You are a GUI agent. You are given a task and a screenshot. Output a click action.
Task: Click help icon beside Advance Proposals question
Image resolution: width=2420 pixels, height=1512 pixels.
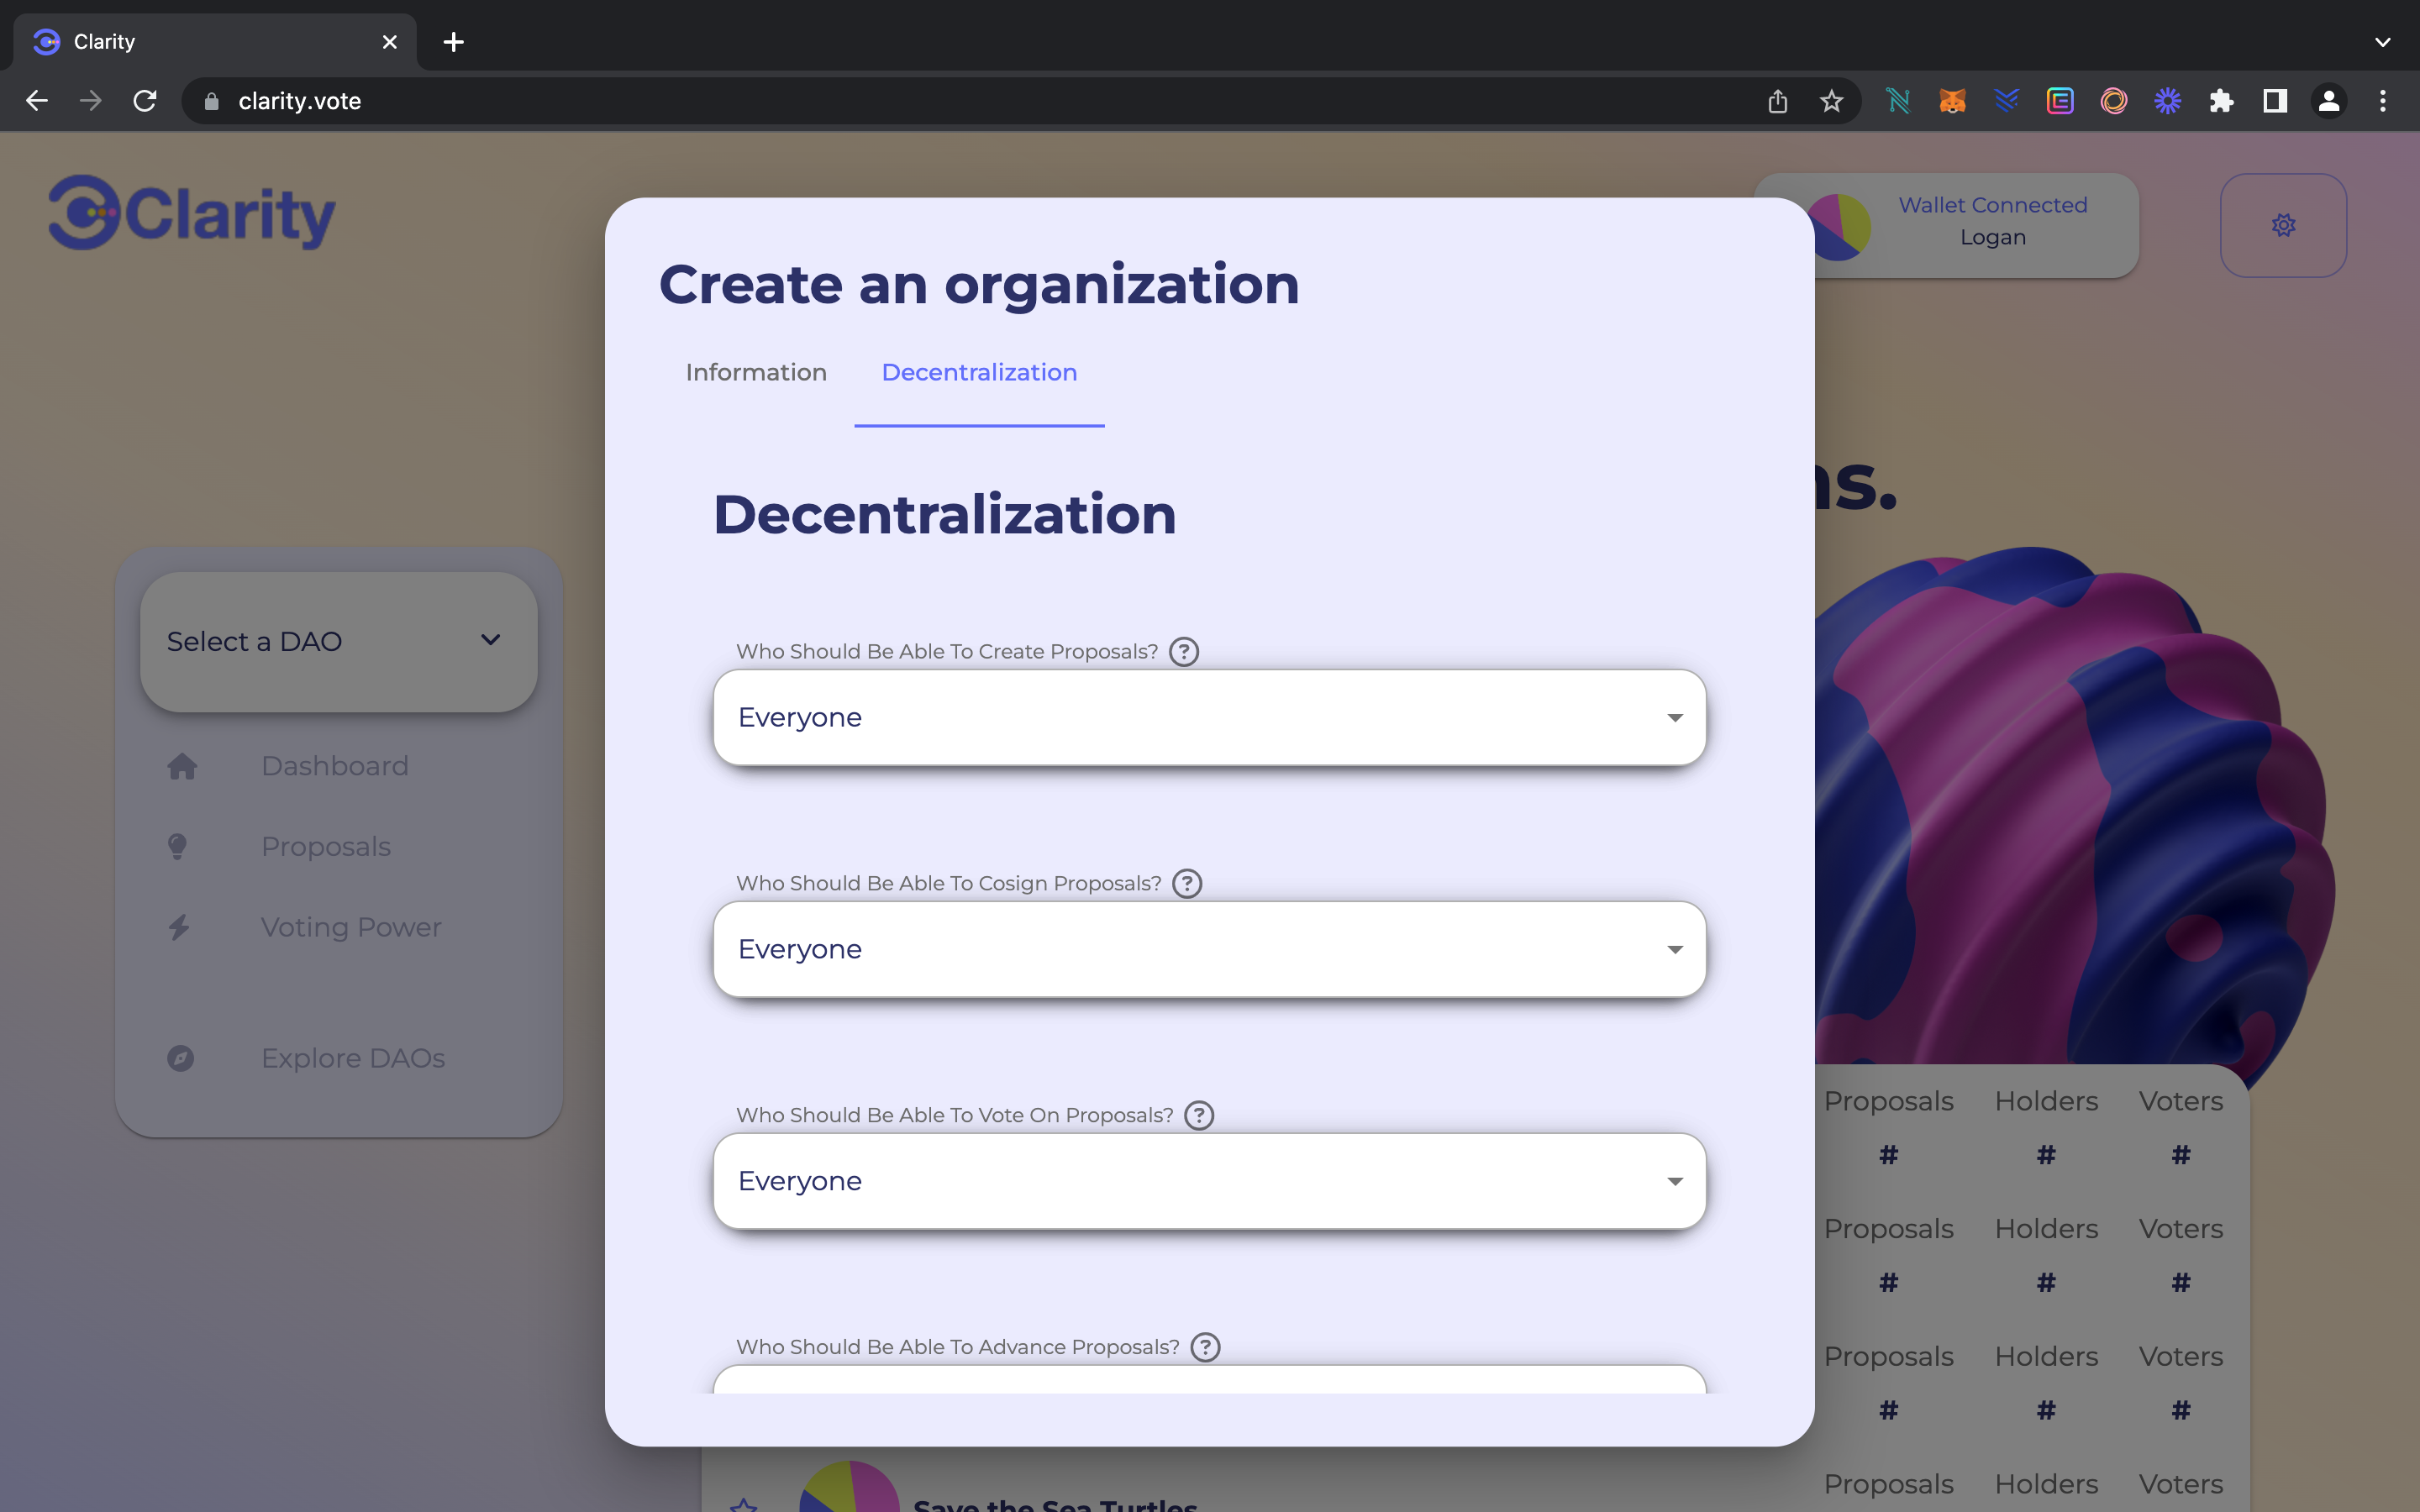tap(1205, 1347)
